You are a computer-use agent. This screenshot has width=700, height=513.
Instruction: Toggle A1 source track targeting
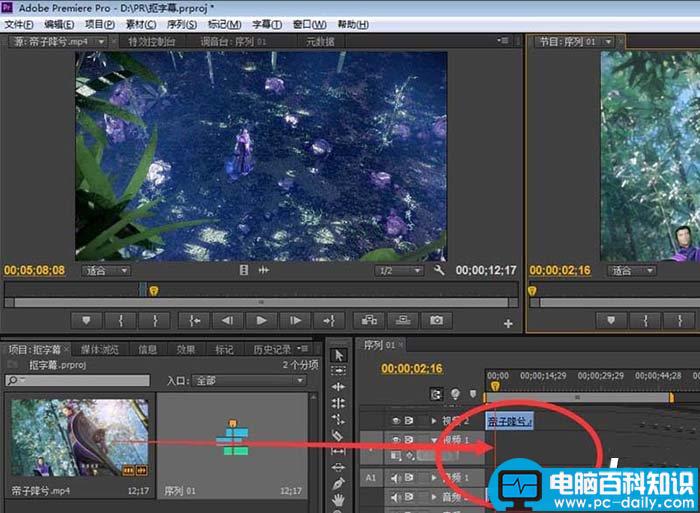pyautogui.click(x=371, y=478)
